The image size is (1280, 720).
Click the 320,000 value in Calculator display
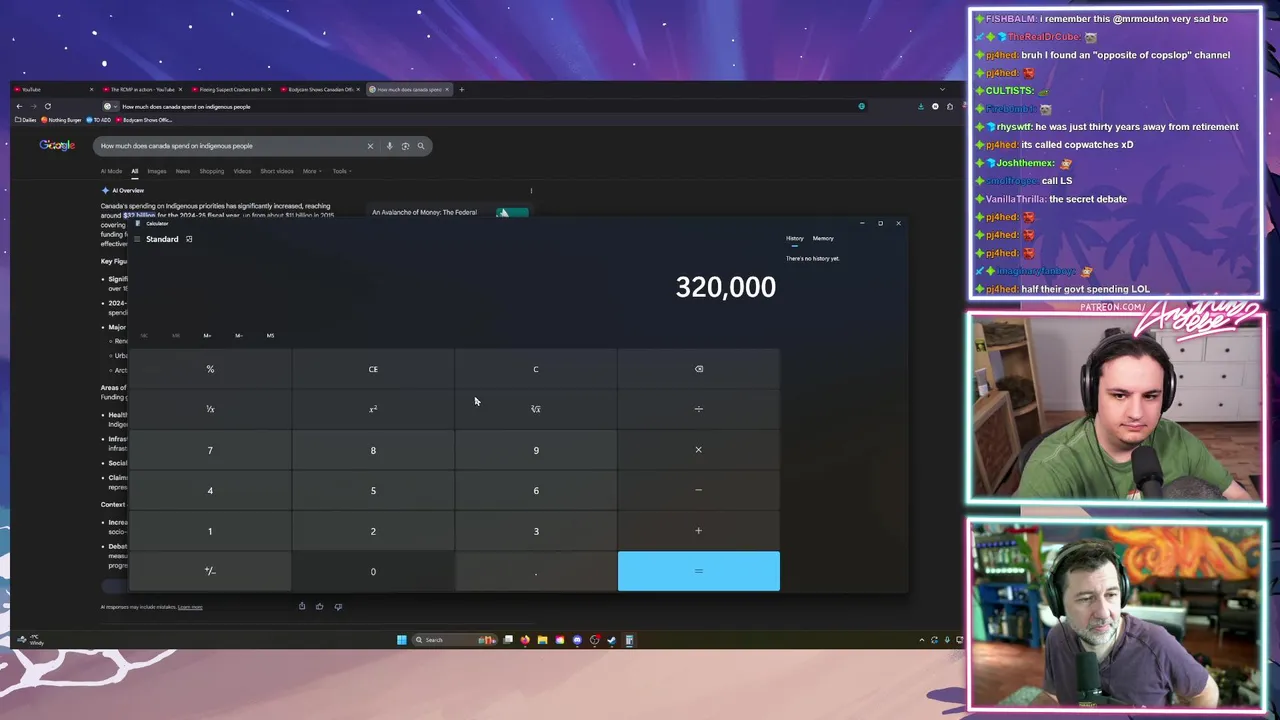(726, 288)
